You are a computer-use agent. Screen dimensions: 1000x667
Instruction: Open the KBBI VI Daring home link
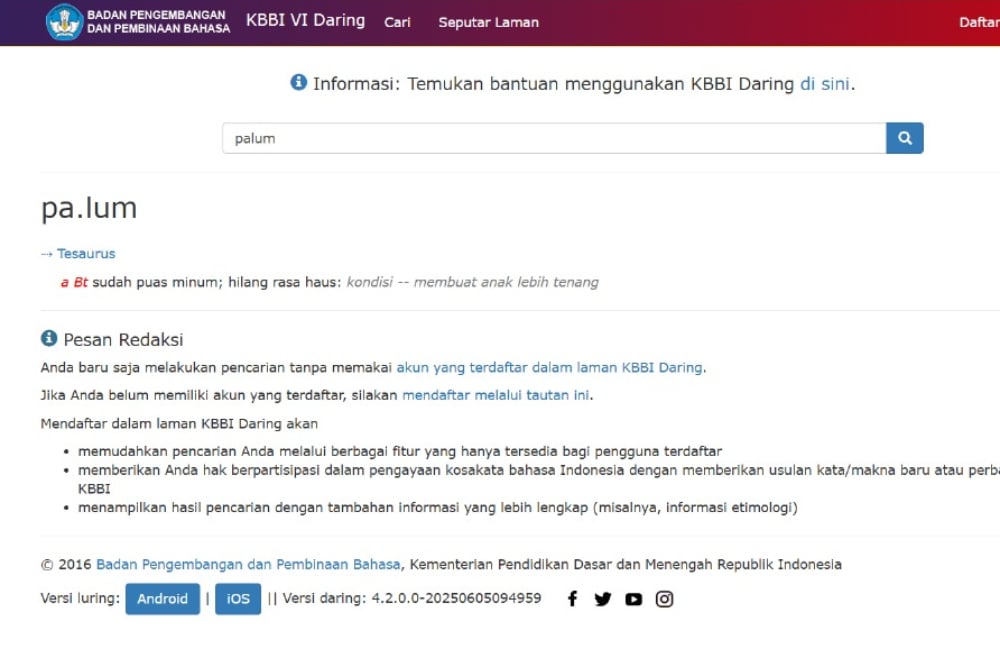[305, 20]
